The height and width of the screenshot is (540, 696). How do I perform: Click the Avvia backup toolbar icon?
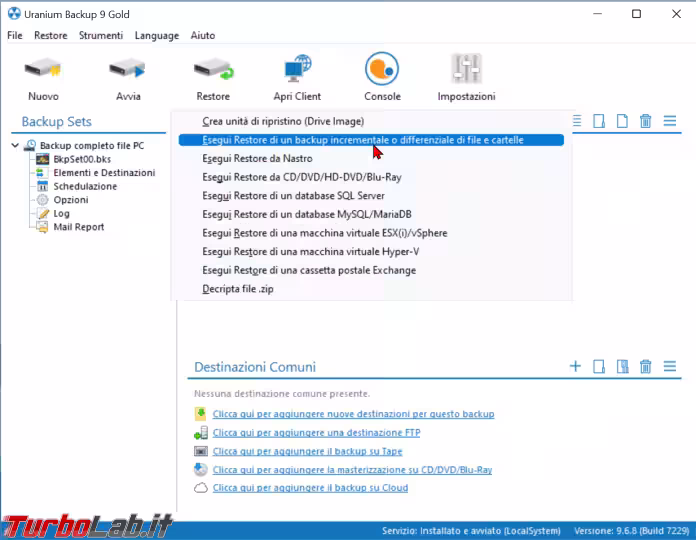pos(128,69)
